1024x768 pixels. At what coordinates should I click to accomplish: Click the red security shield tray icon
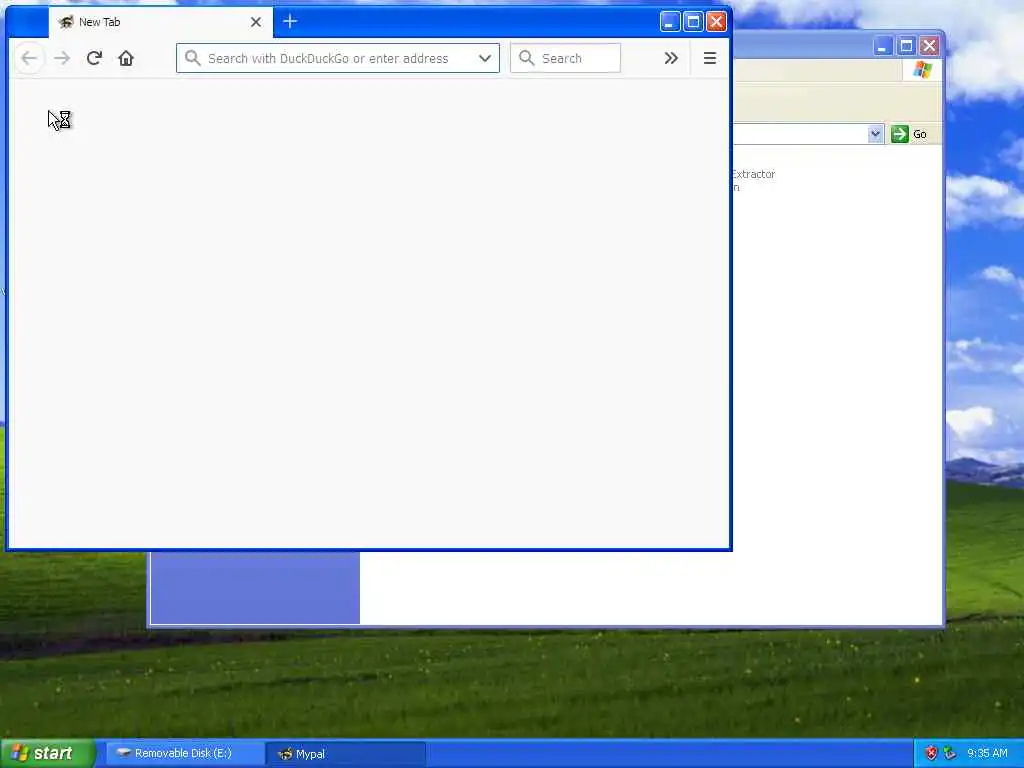[x=931, y=754]
